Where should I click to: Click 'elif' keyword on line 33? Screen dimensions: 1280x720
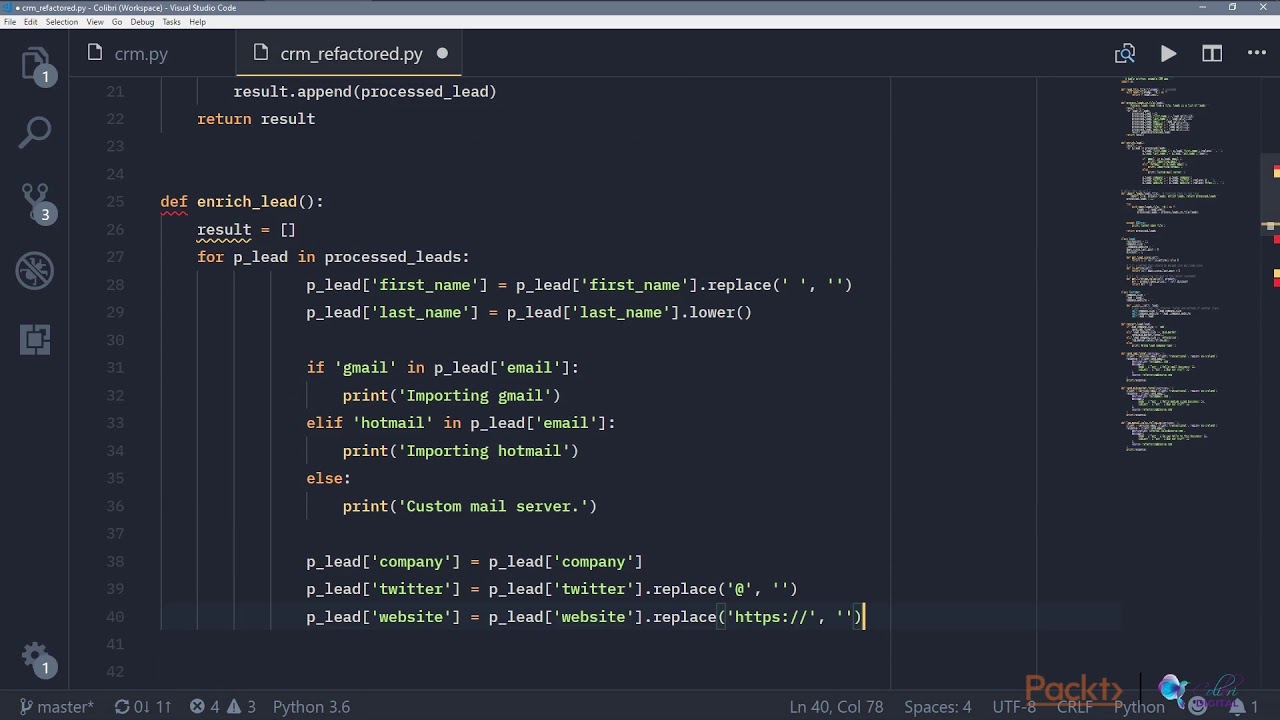(324, 423)
